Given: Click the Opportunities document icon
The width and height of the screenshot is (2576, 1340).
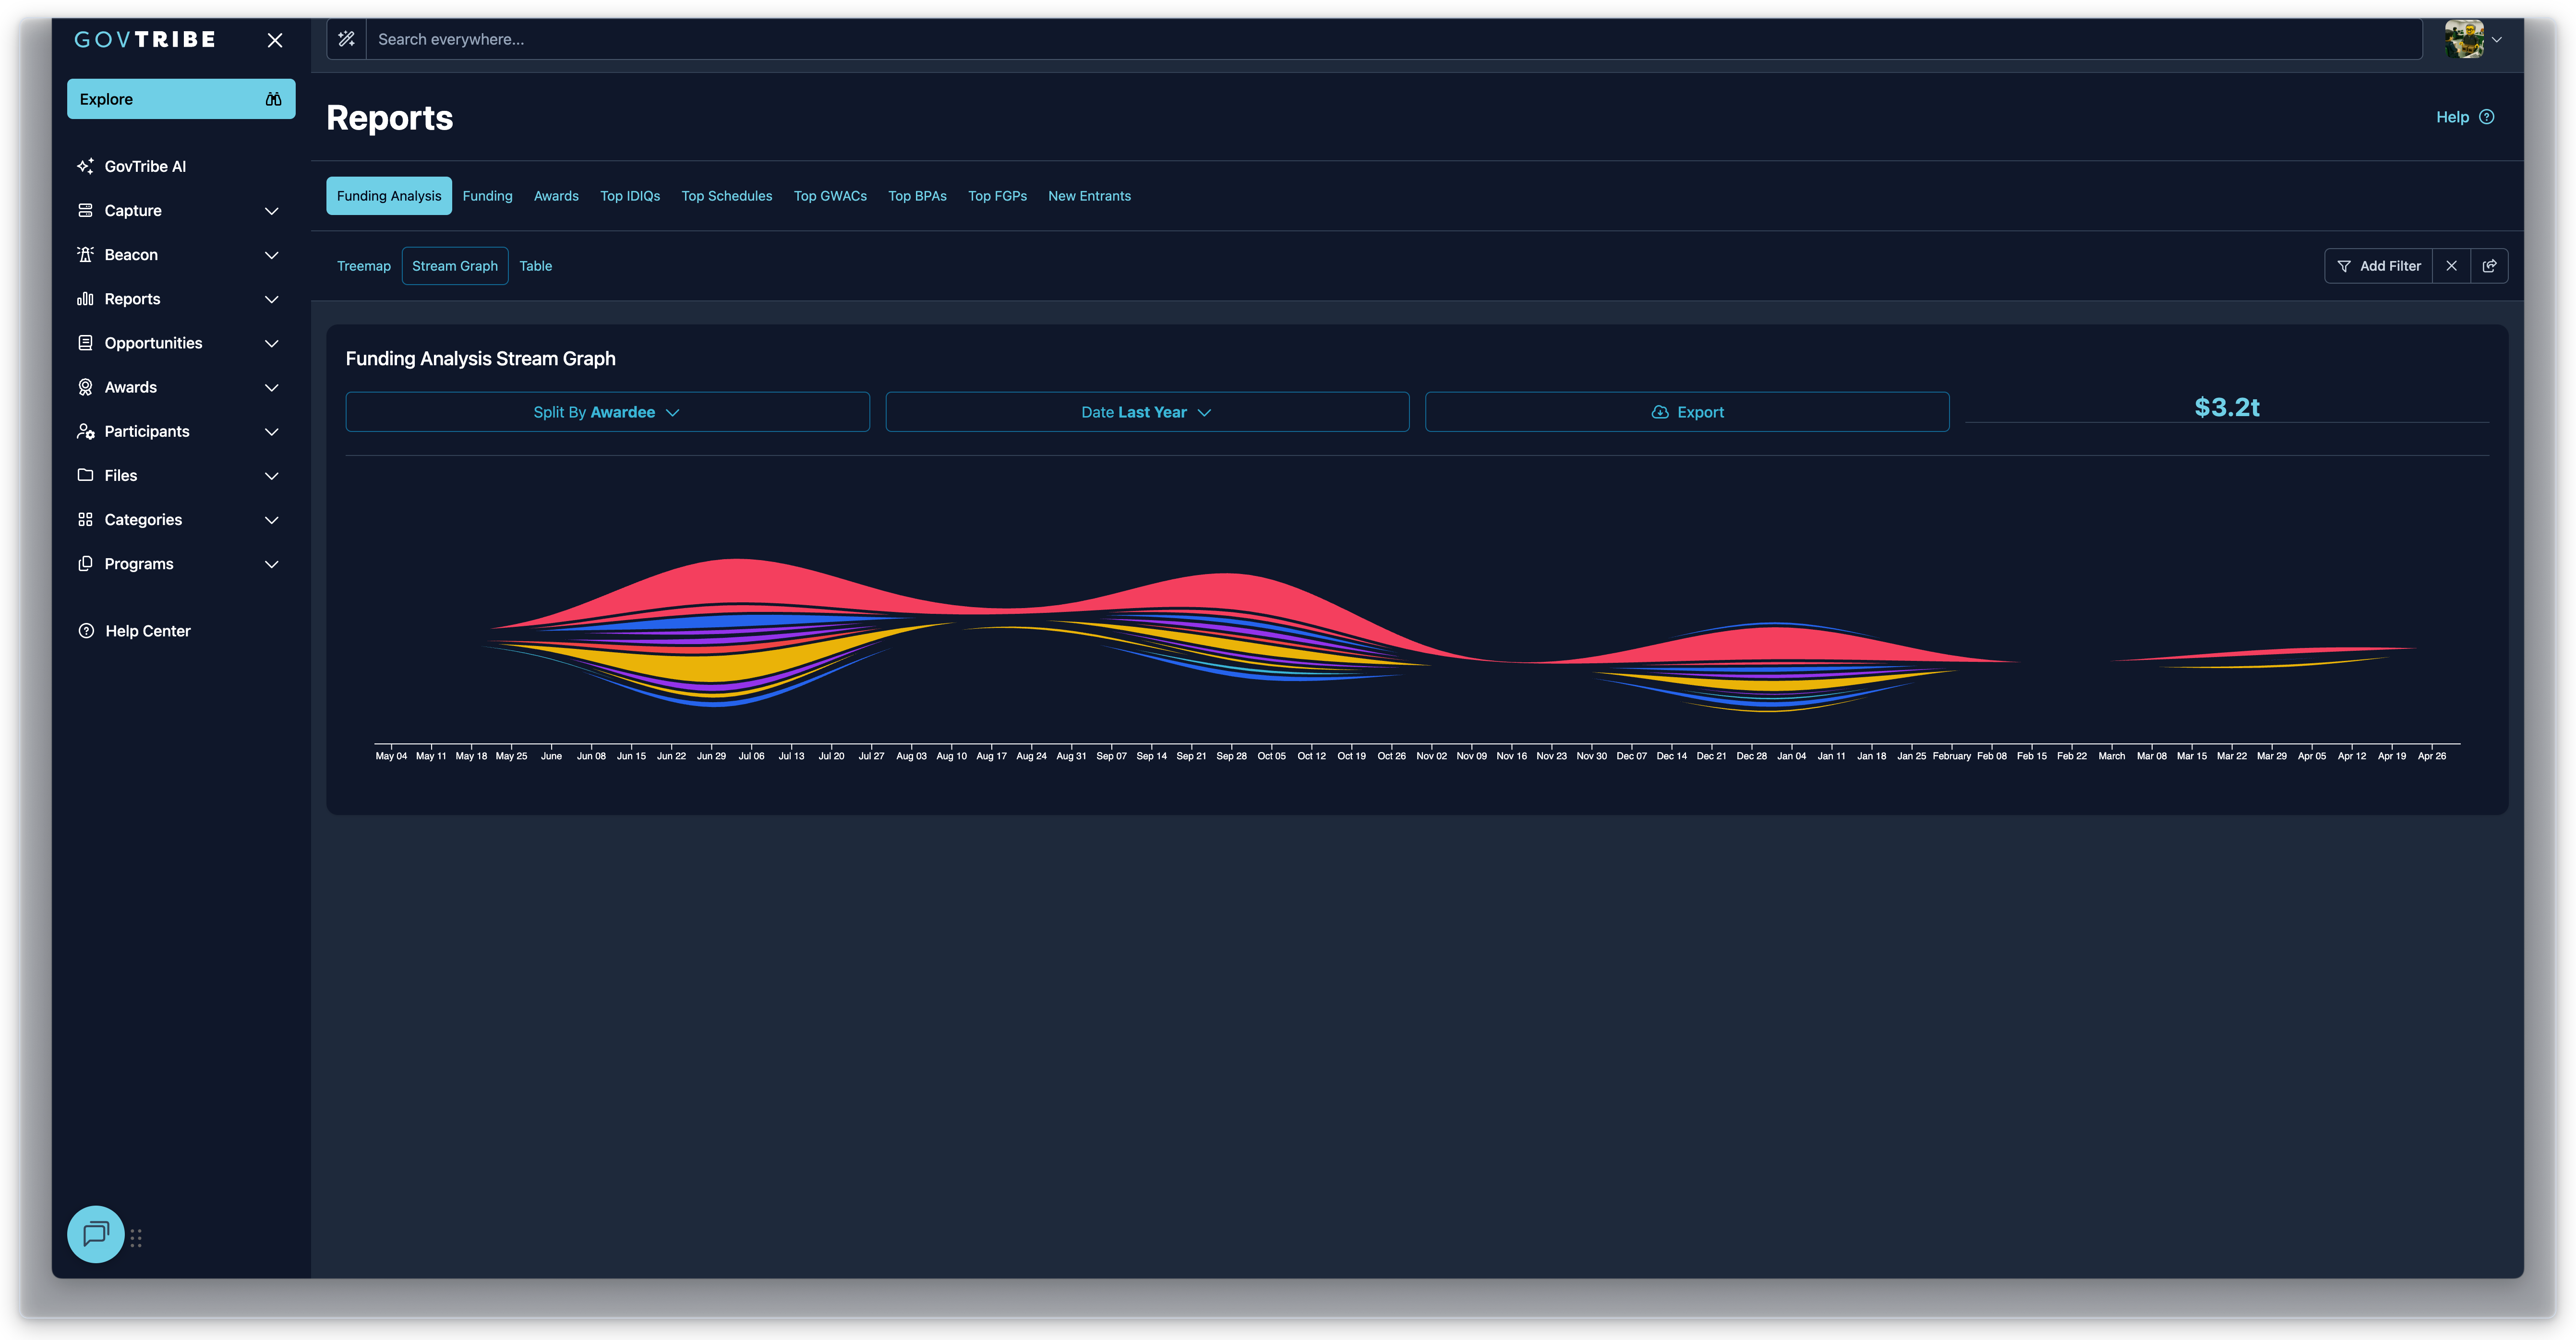Looking at the screenshot, I should coord(85,342).
